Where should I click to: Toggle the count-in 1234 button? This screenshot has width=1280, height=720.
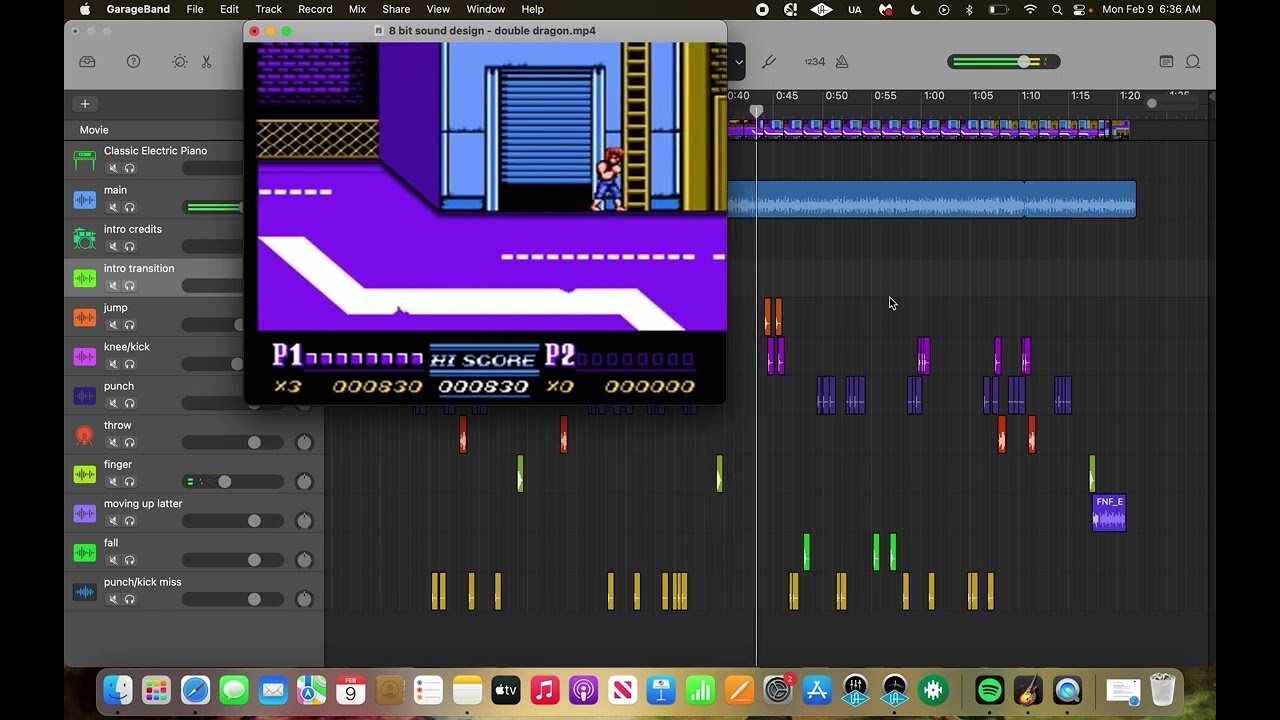(815, 62)
